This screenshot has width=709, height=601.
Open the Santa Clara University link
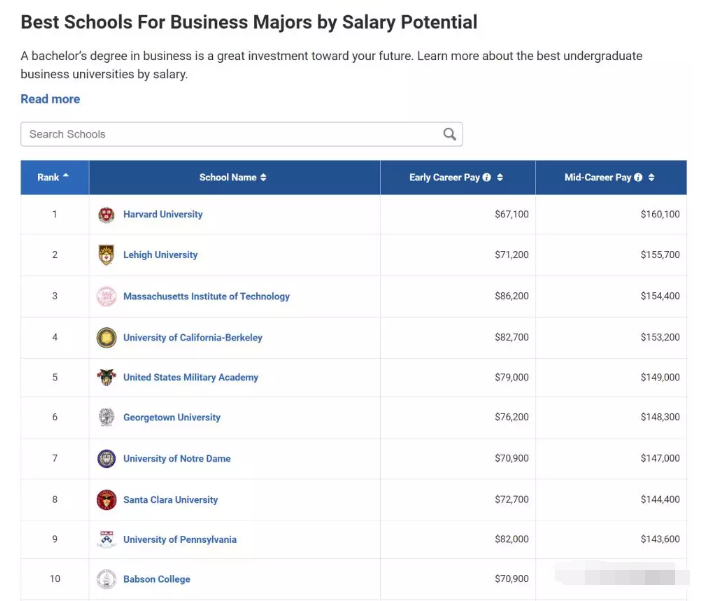point(170,500)
